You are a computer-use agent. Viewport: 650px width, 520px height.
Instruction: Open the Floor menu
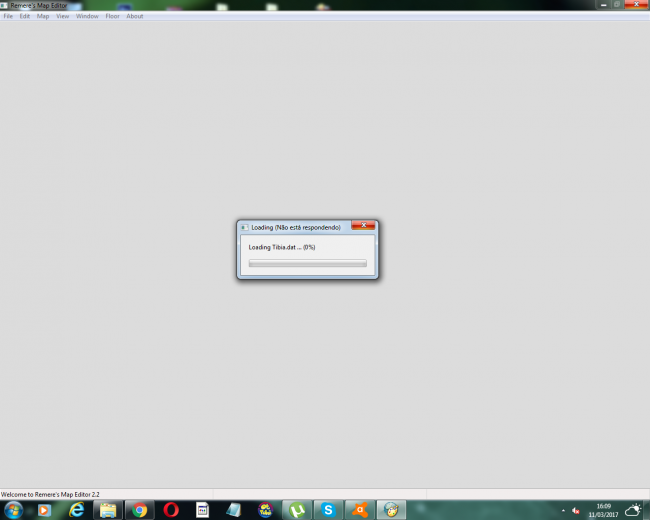point(112,16)
